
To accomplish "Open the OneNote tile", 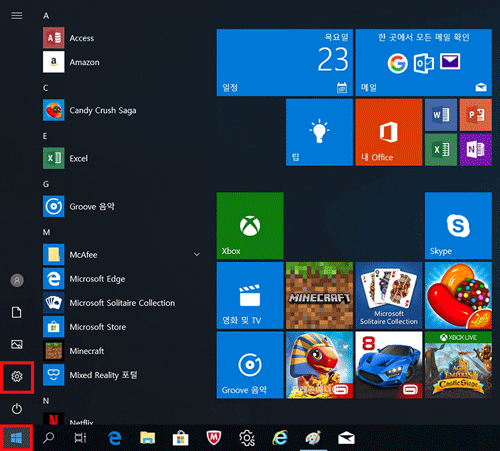I will (x=476, y=150).
